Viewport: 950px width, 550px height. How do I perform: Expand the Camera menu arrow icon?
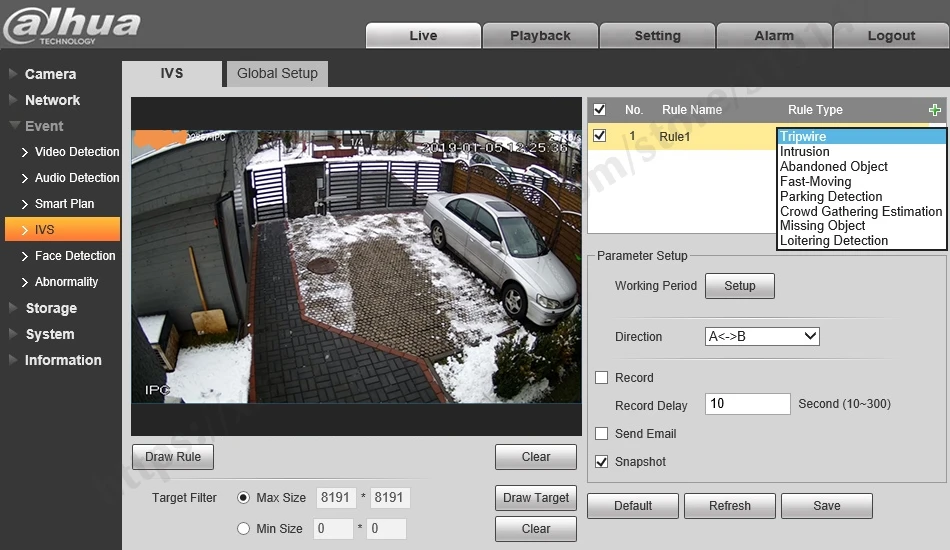[13, 74]
